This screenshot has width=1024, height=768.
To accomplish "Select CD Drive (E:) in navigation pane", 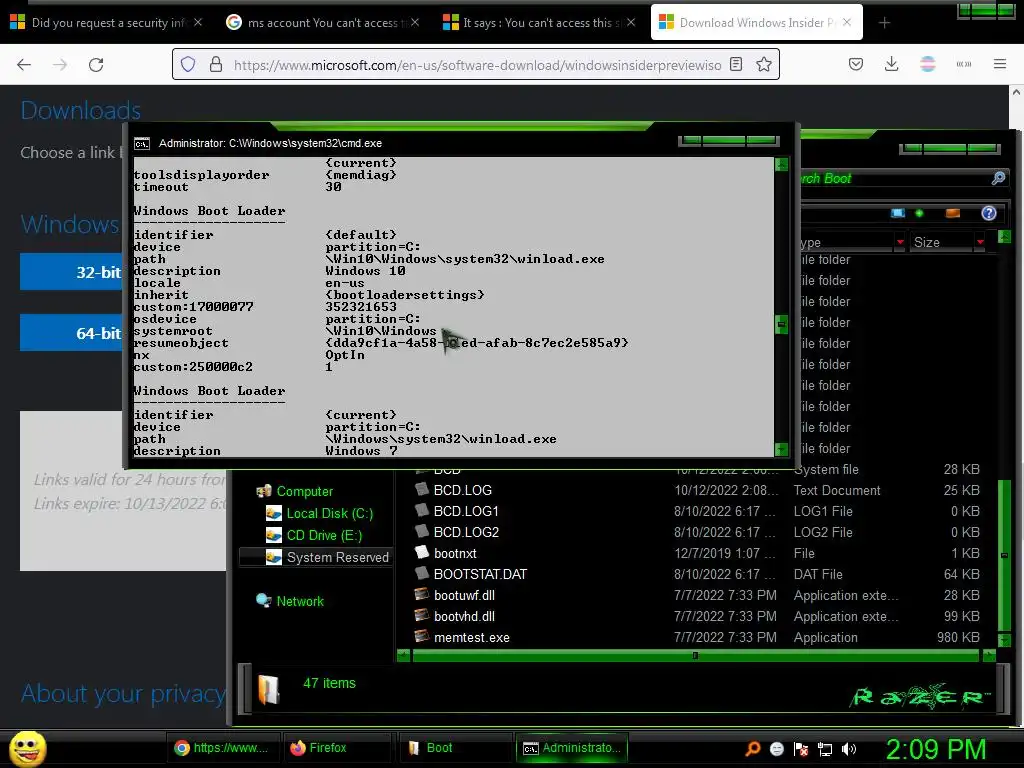I will click(324, 536).
